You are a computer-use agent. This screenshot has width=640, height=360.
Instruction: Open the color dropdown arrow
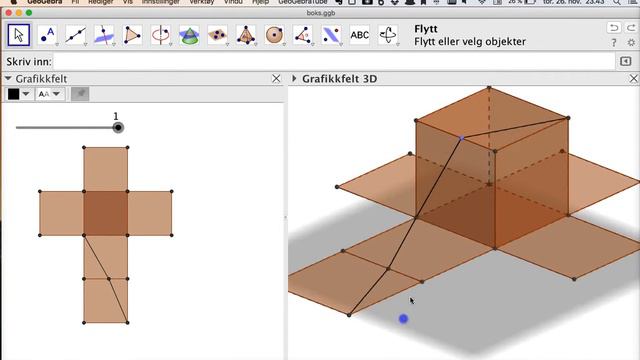coord(26,94)
